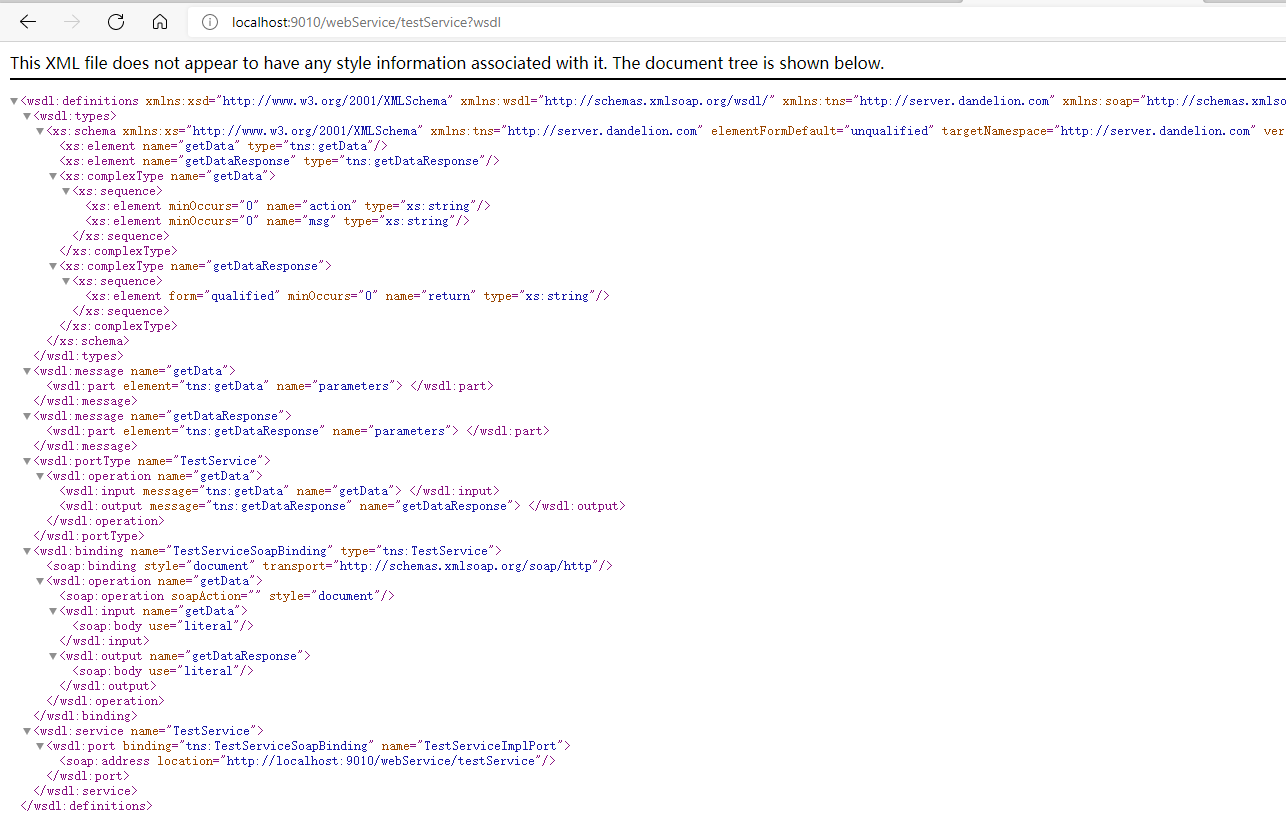The width and height of the screenshot is (1286, 820).
Task: Click wsdl:part element="tns:getData" line
Action: click(x=270, y=386)
